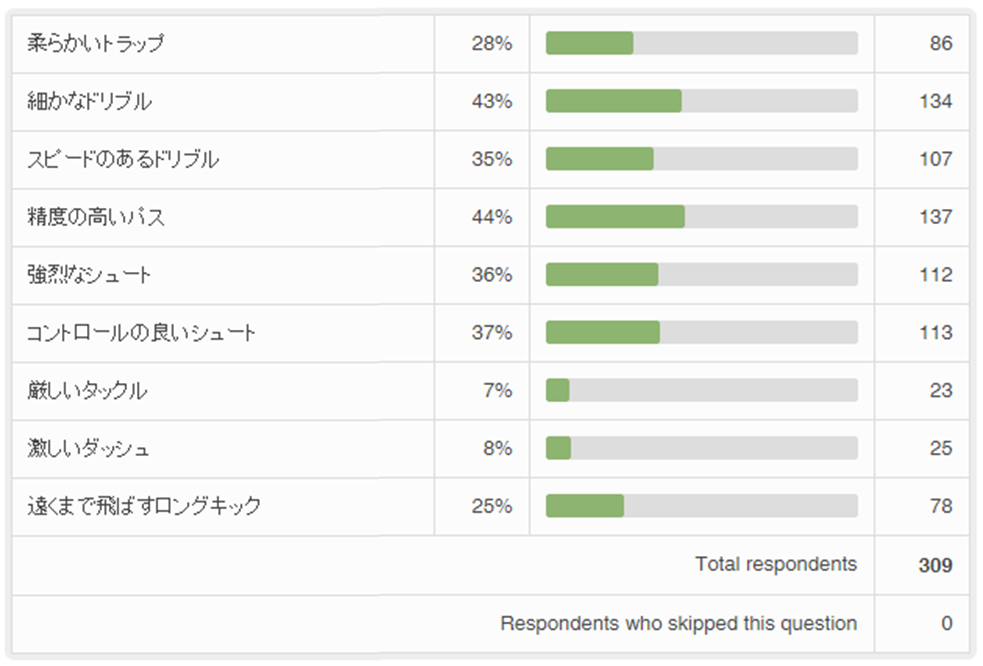Image resolution: width=983 pixels, height=666 pixels.
Task: Click the total count 309
Action: click(x=935, y=565)
